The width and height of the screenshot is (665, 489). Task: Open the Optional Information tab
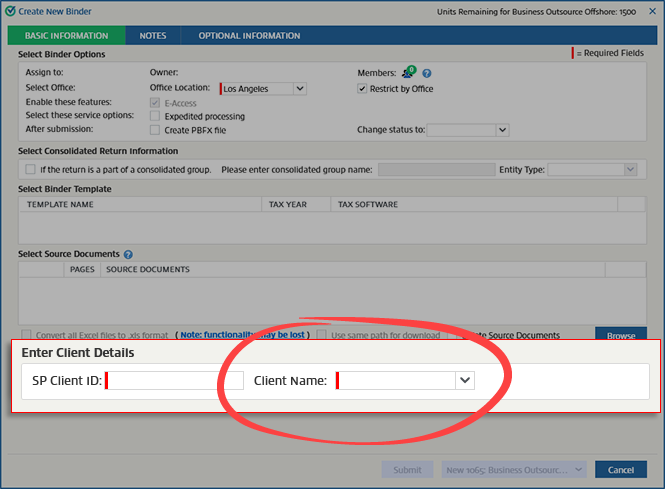(249, 36)
